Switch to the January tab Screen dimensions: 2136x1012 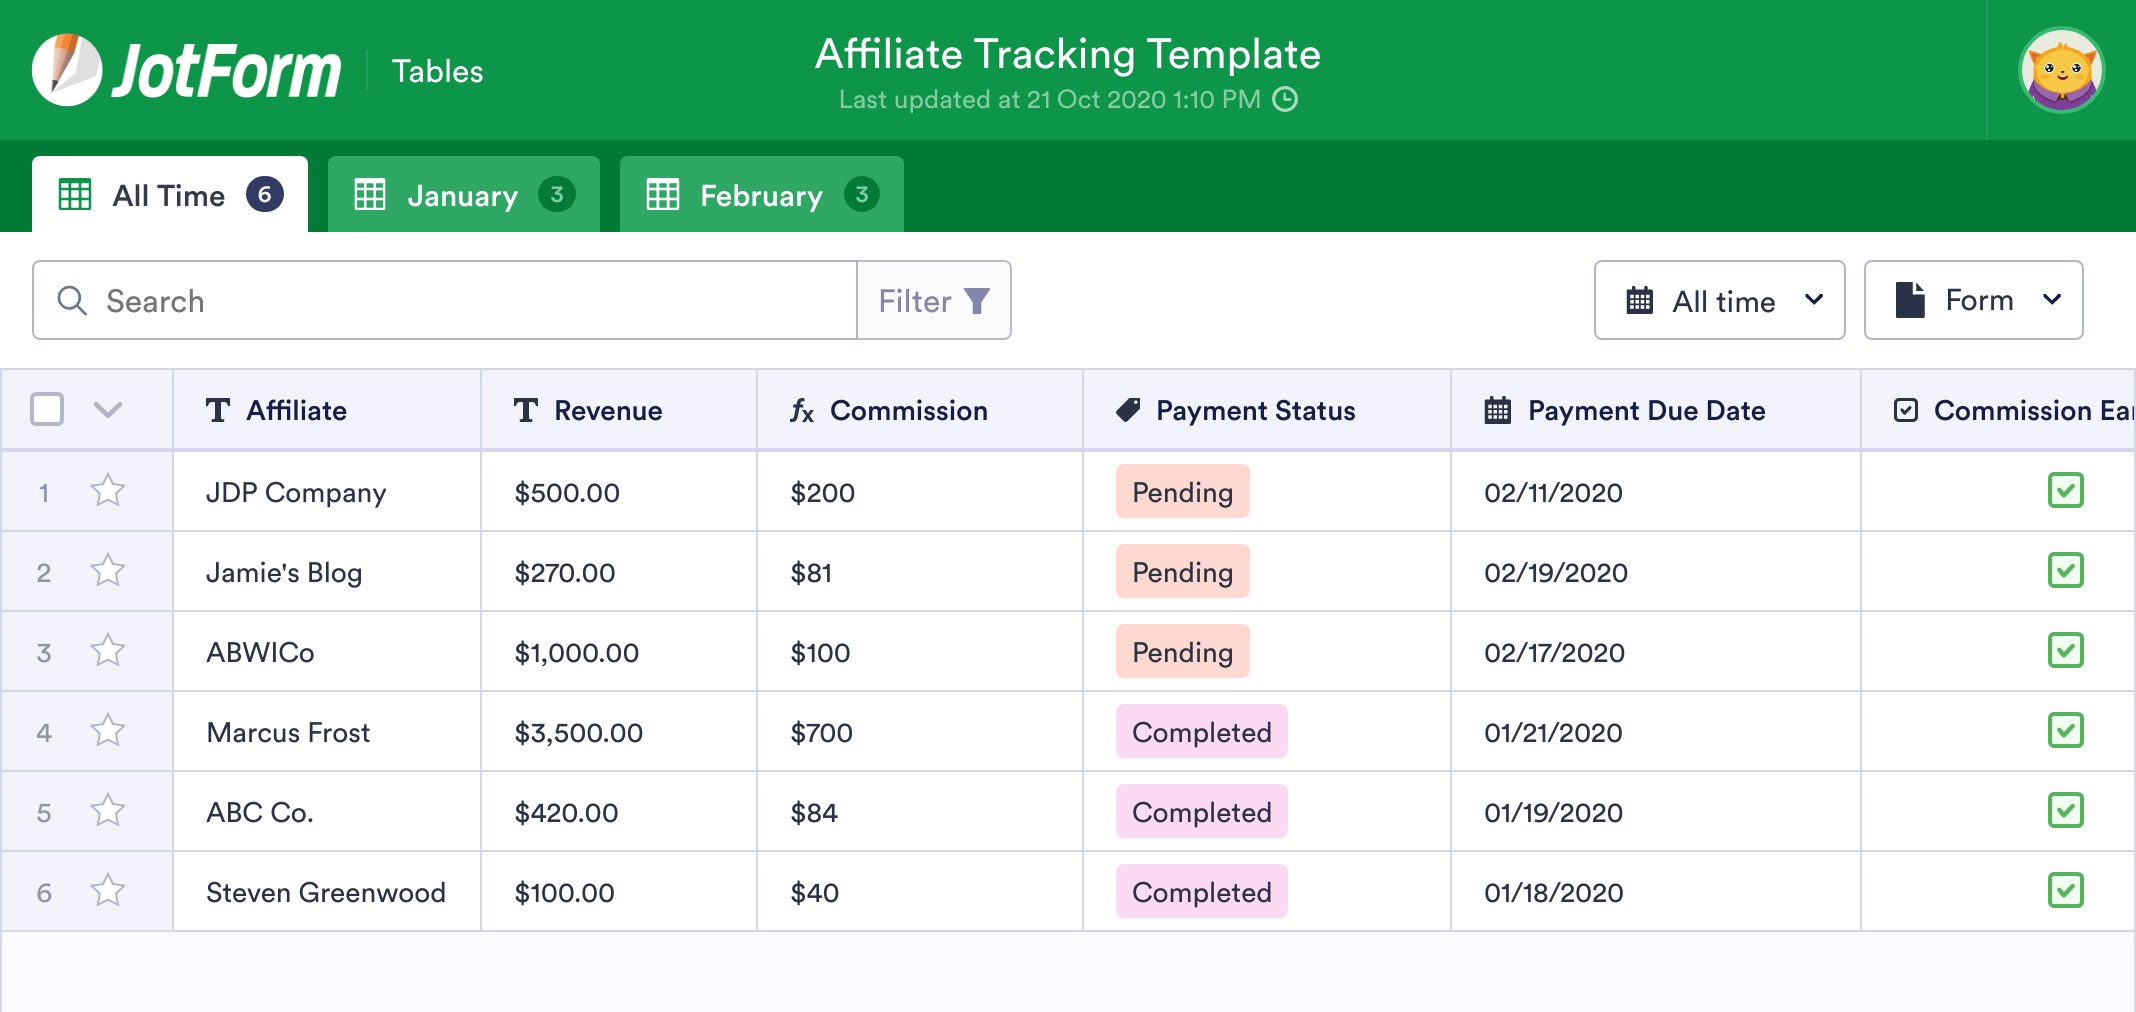(x=462, y=195)
